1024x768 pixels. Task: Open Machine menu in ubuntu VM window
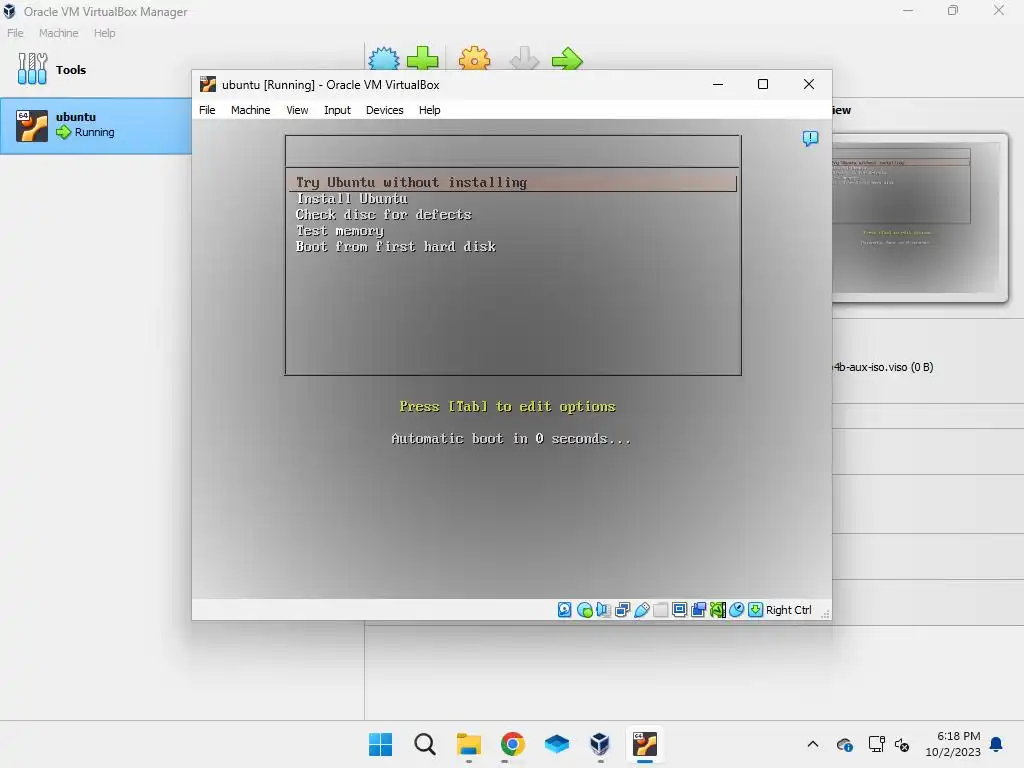[x=250, y=110]
